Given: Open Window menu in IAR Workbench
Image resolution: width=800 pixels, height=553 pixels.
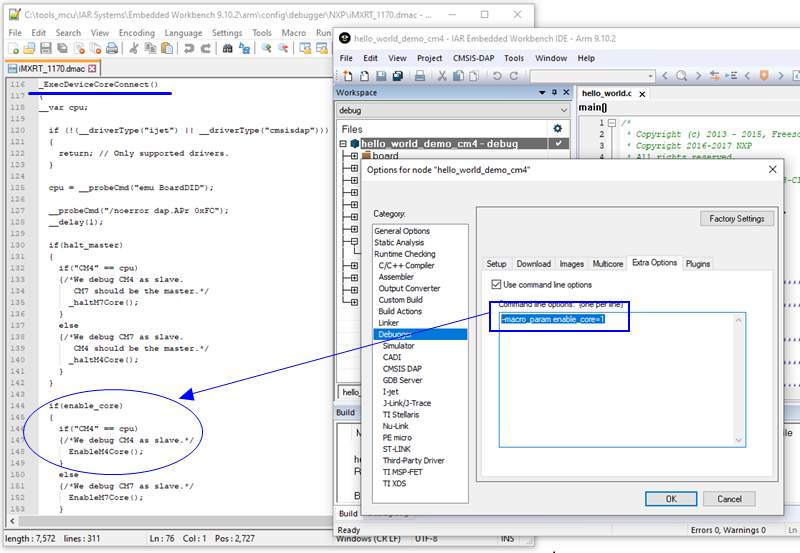Looking at the screenshot, I should [551, 58].
